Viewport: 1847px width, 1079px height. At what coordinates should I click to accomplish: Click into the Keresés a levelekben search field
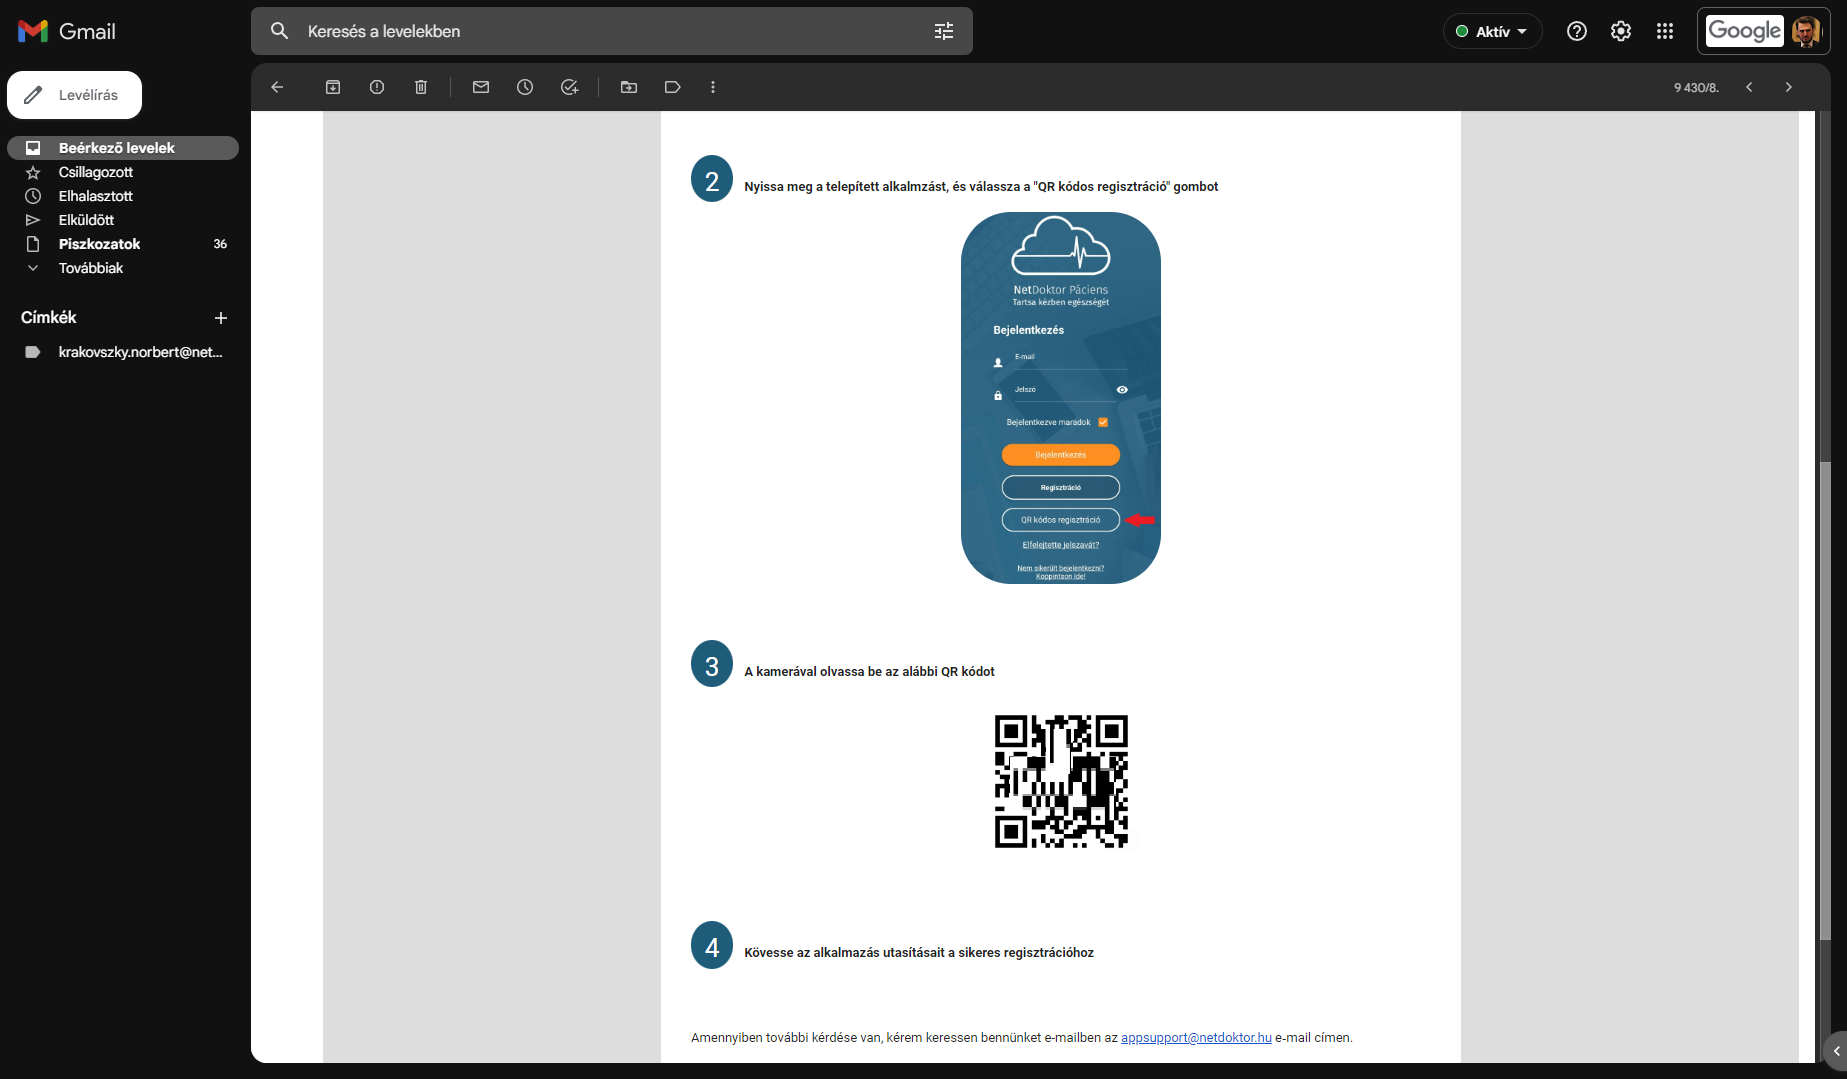click(x=611, y=31)
